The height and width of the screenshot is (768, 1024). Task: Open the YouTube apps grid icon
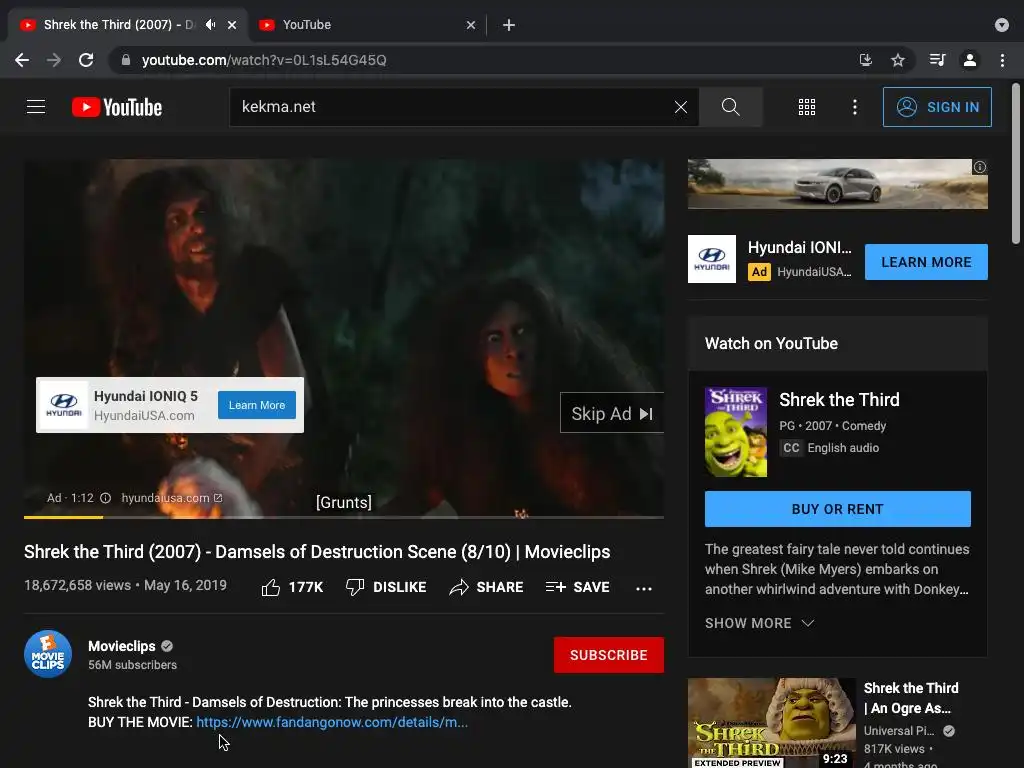807,107
